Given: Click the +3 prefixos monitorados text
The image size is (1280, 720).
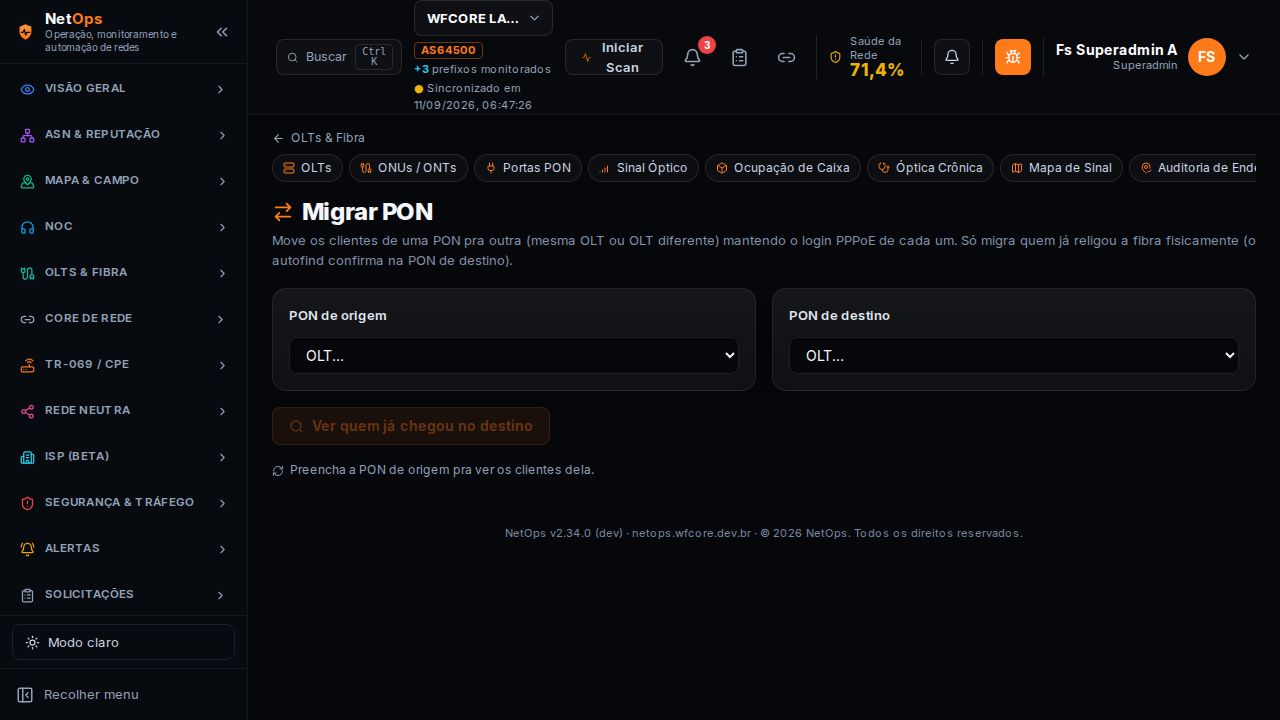Looking at the screenshot, I should [482, 69].
